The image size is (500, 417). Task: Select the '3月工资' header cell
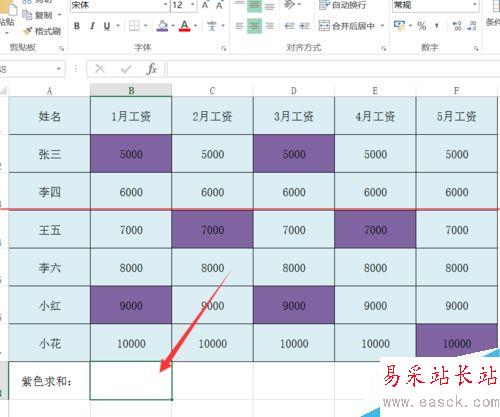(x=294, y=116)
